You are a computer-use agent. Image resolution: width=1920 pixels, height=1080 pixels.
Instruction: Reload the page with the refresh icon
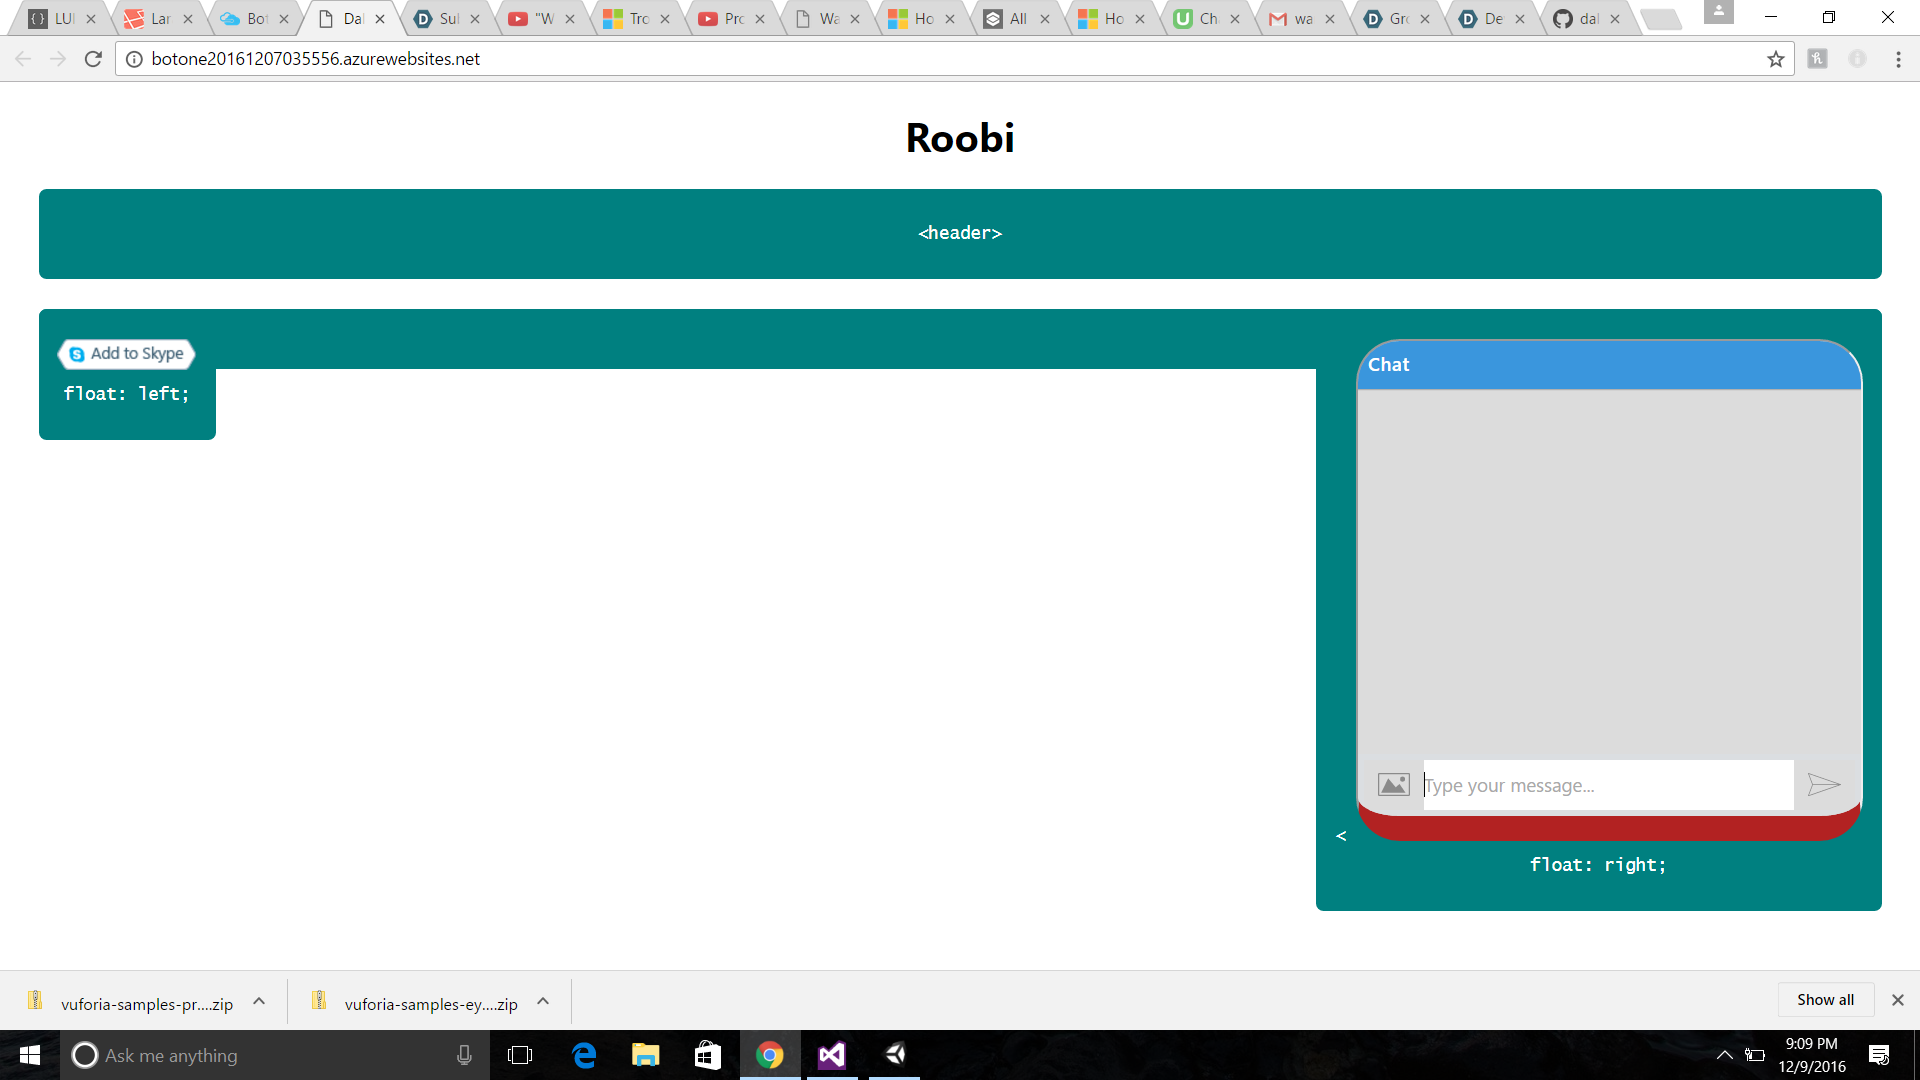(x=93, y=59)
